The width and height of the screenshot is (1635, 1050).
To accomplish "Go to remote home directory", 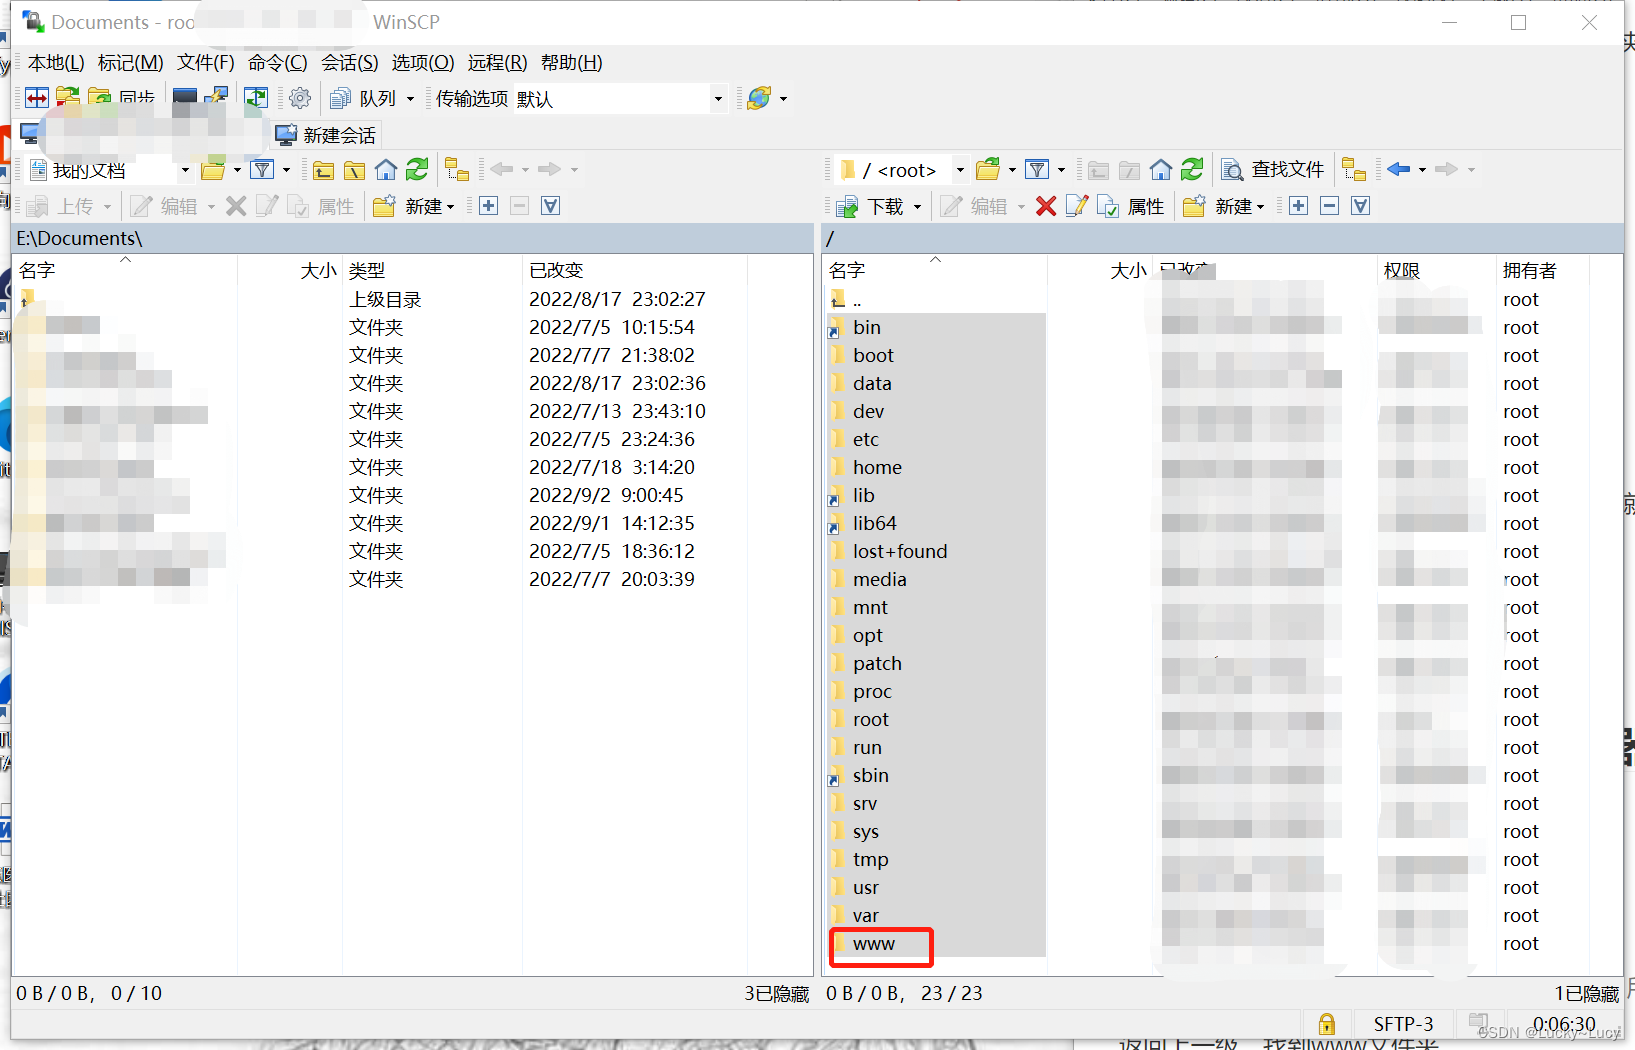I will click(1161, 170).
